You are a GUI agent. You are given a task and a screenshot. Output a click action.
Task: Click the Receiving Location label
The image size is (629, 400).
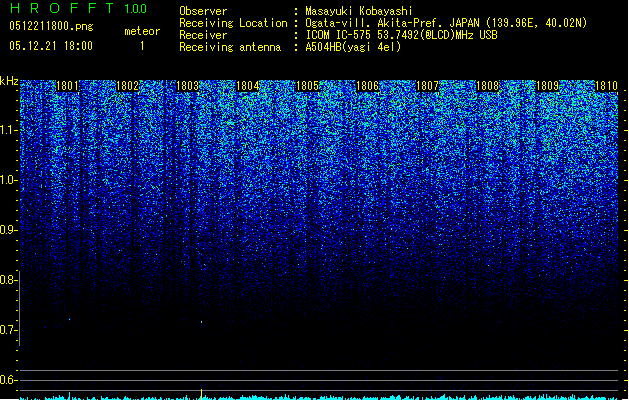(233, 23)
